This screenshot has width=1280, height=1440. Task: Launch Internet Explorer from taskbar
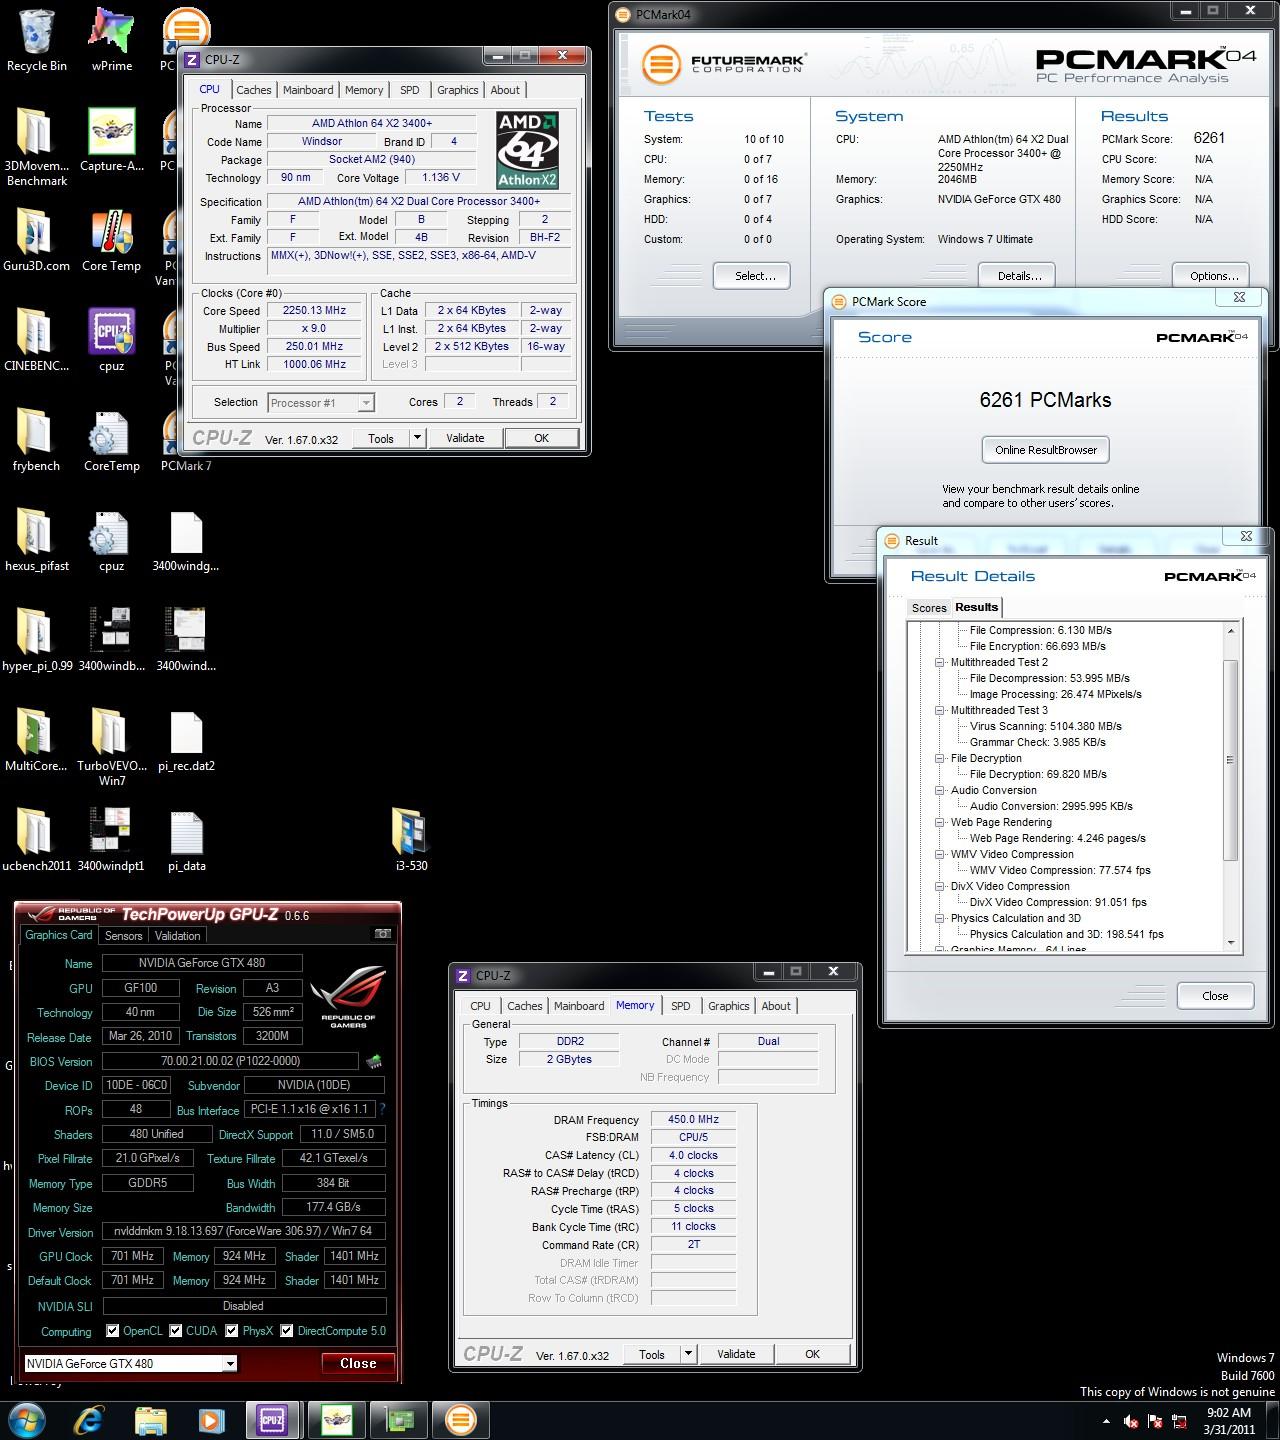pyautogui.click(x=90, y=1419)
